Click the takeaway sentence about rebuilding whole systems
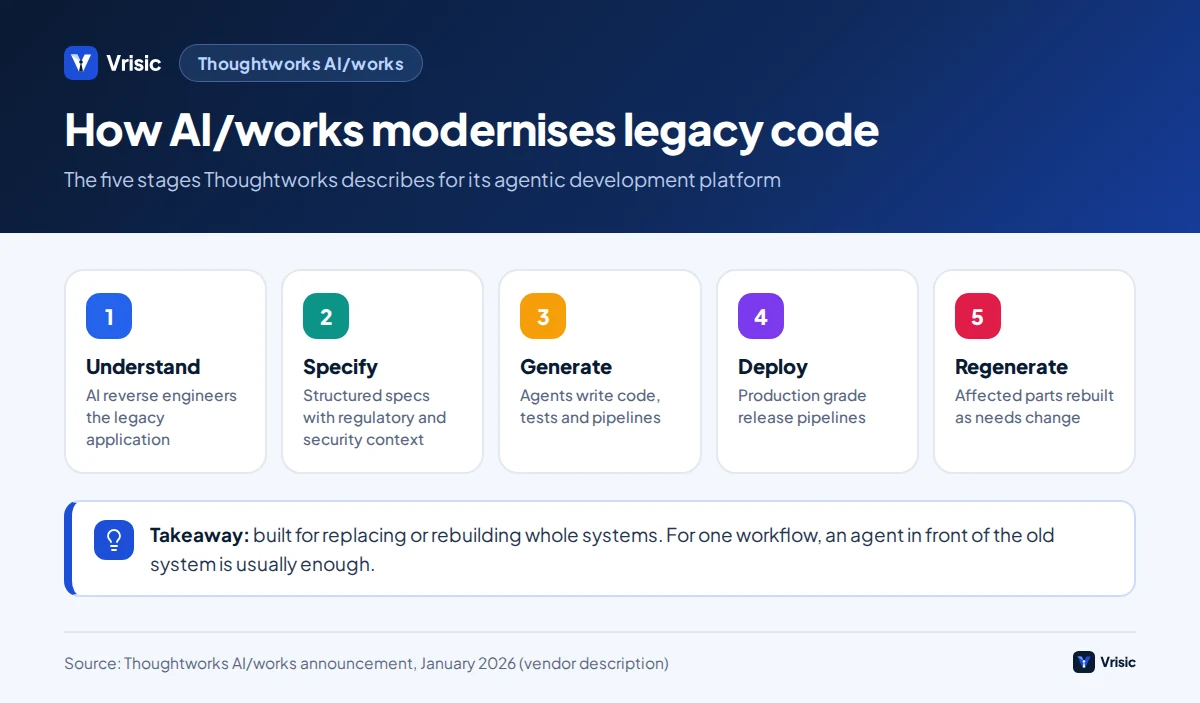1200x703 pixels. [x=602, y=549]
